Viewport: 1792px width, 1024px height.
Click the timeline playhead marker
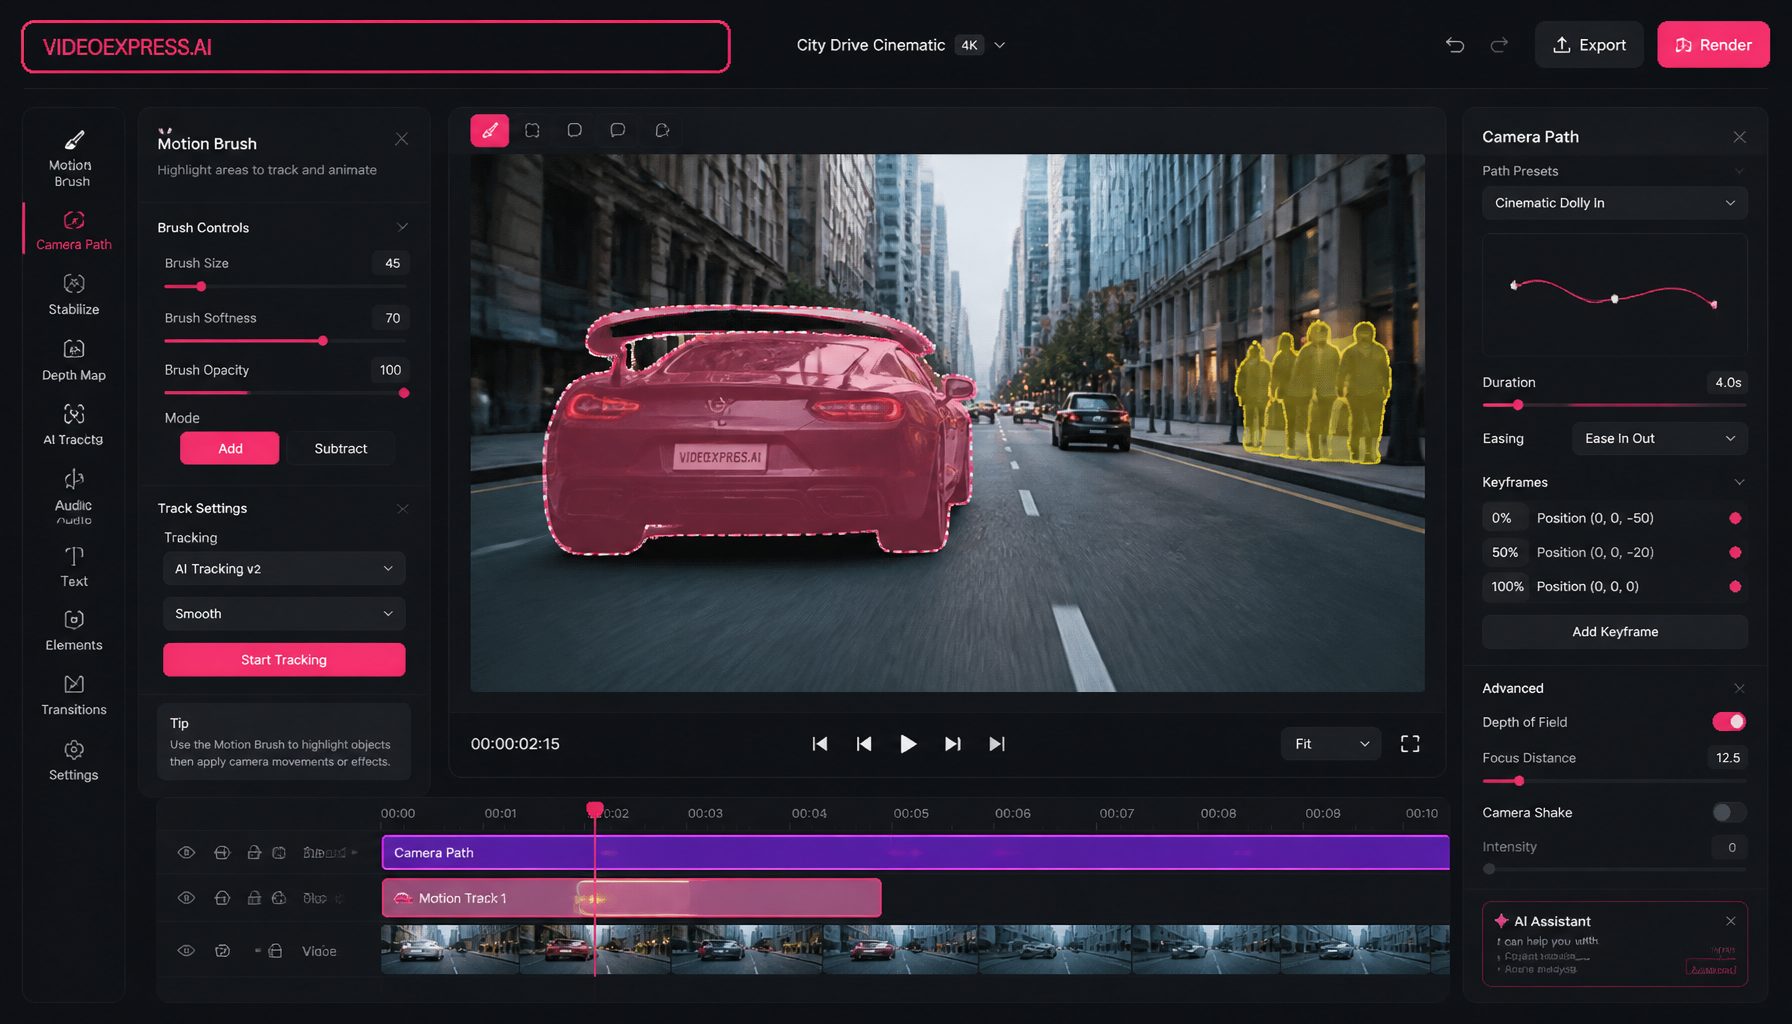tap(595, 809)
